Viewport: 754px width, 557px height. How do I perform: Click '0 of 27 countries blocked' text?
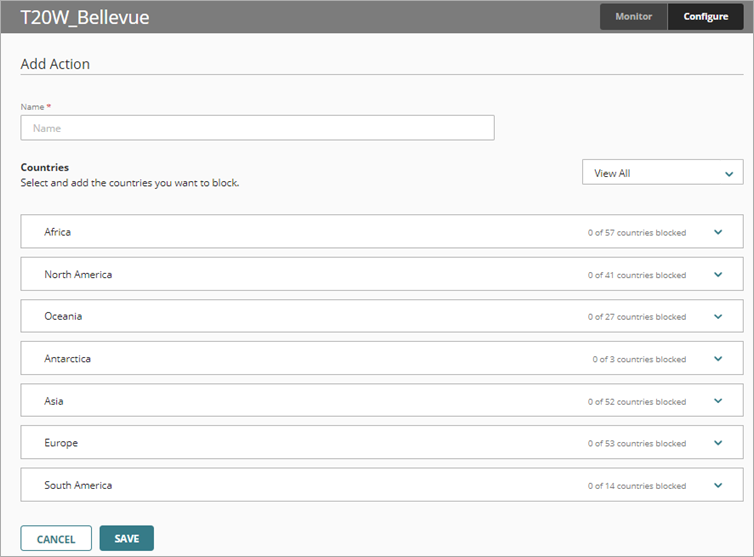637,317
